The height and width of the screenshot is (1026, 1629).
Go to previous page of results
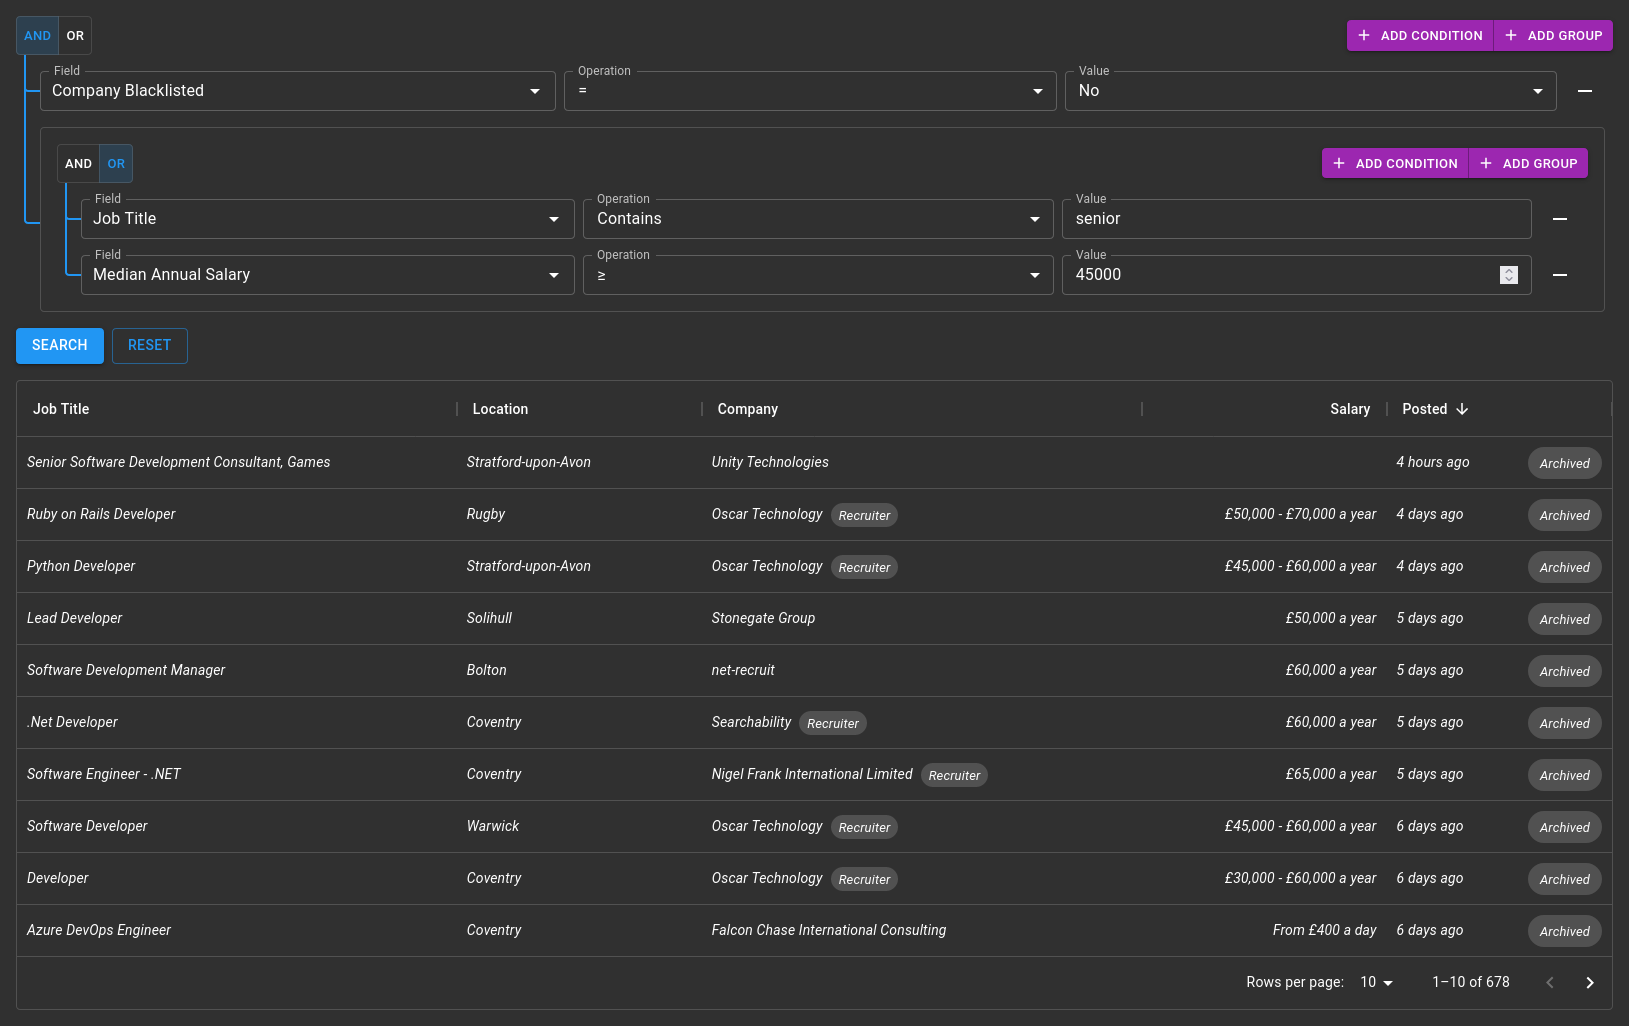point(1549,983)
